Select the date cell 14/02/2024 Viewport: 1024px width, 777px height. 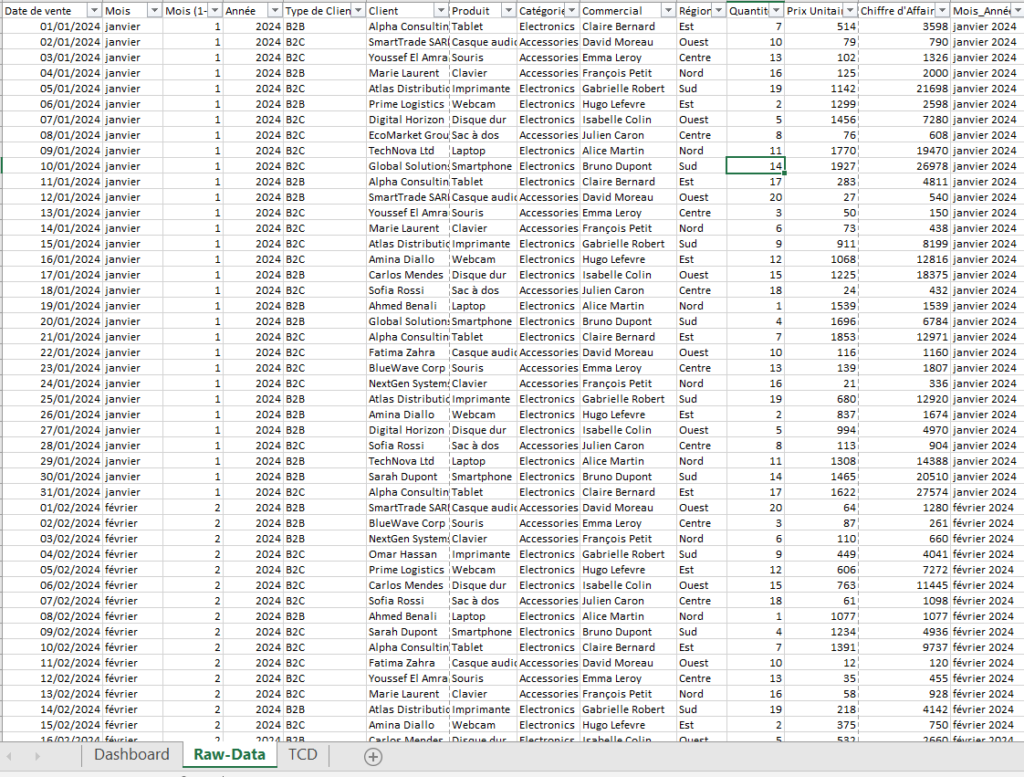[52, 710]
